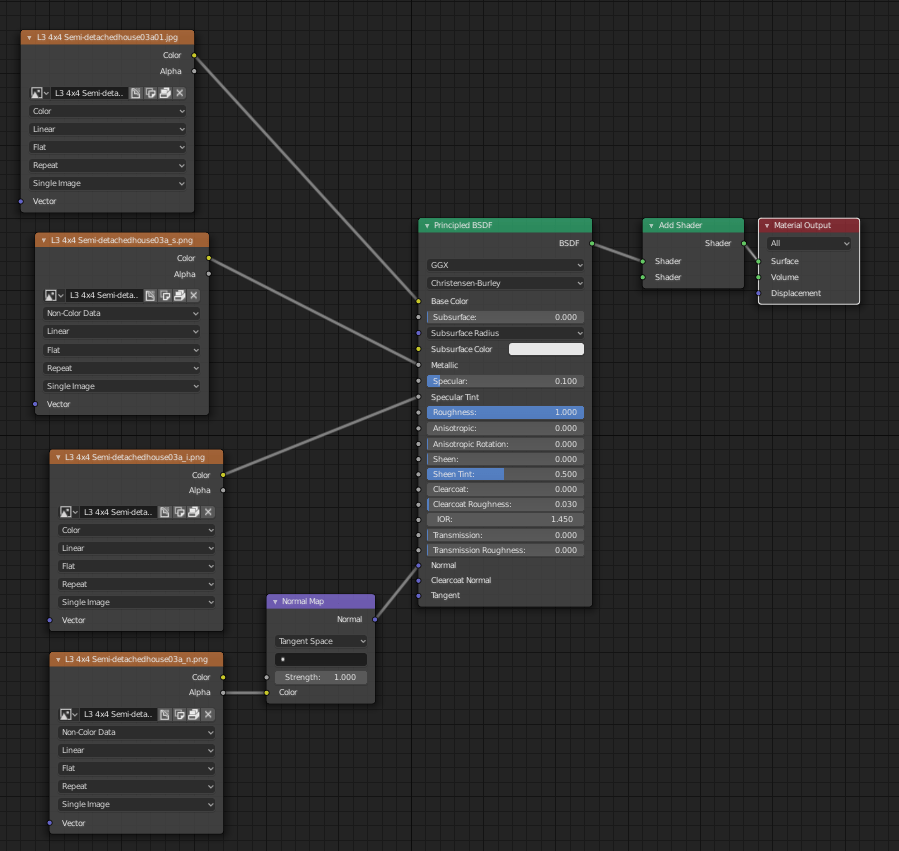Open Repeat extension dropdown in Semi-detachedhouse03a01.jpg node
This screenshot has width=899, height=851.
click(108, 165)
